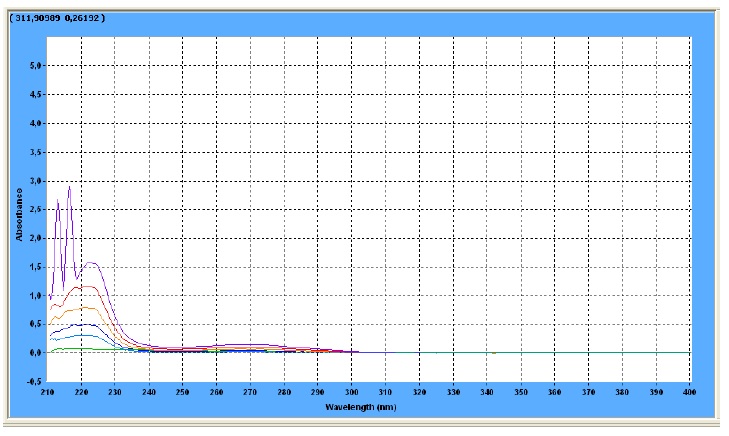
Task: Click the Wavelength (nm) axis title
Action: click(369, 407)
